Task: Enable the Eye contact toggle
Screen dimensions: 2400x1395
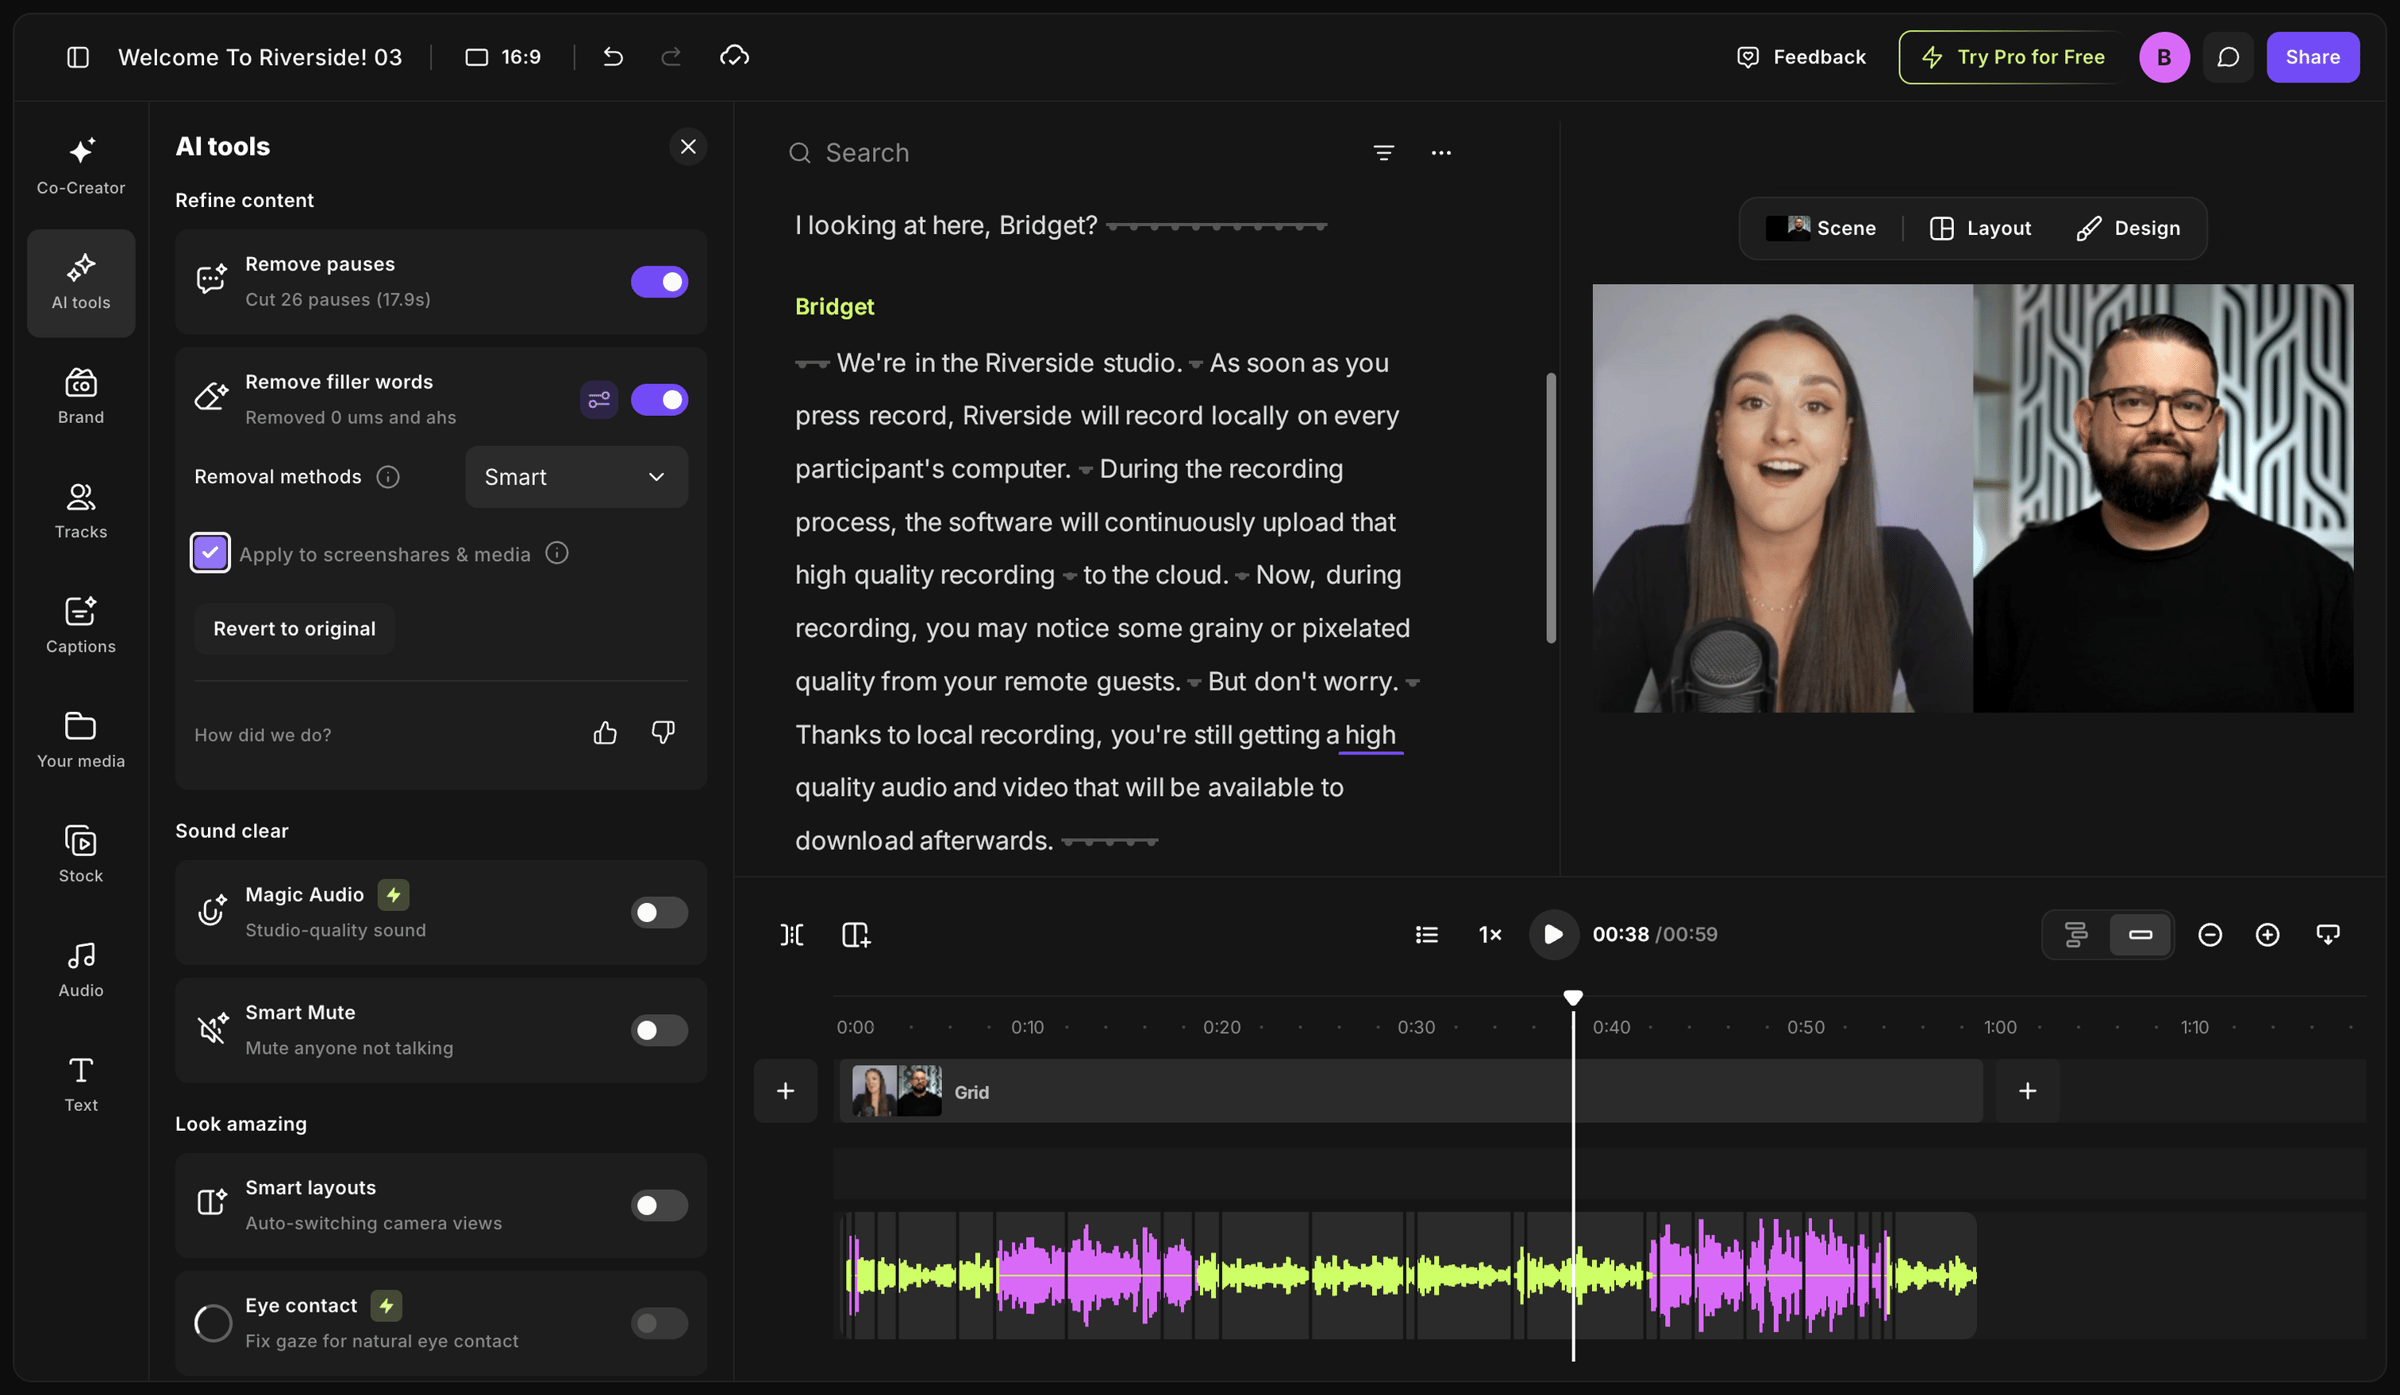Action: click(x=659, y=1323)
